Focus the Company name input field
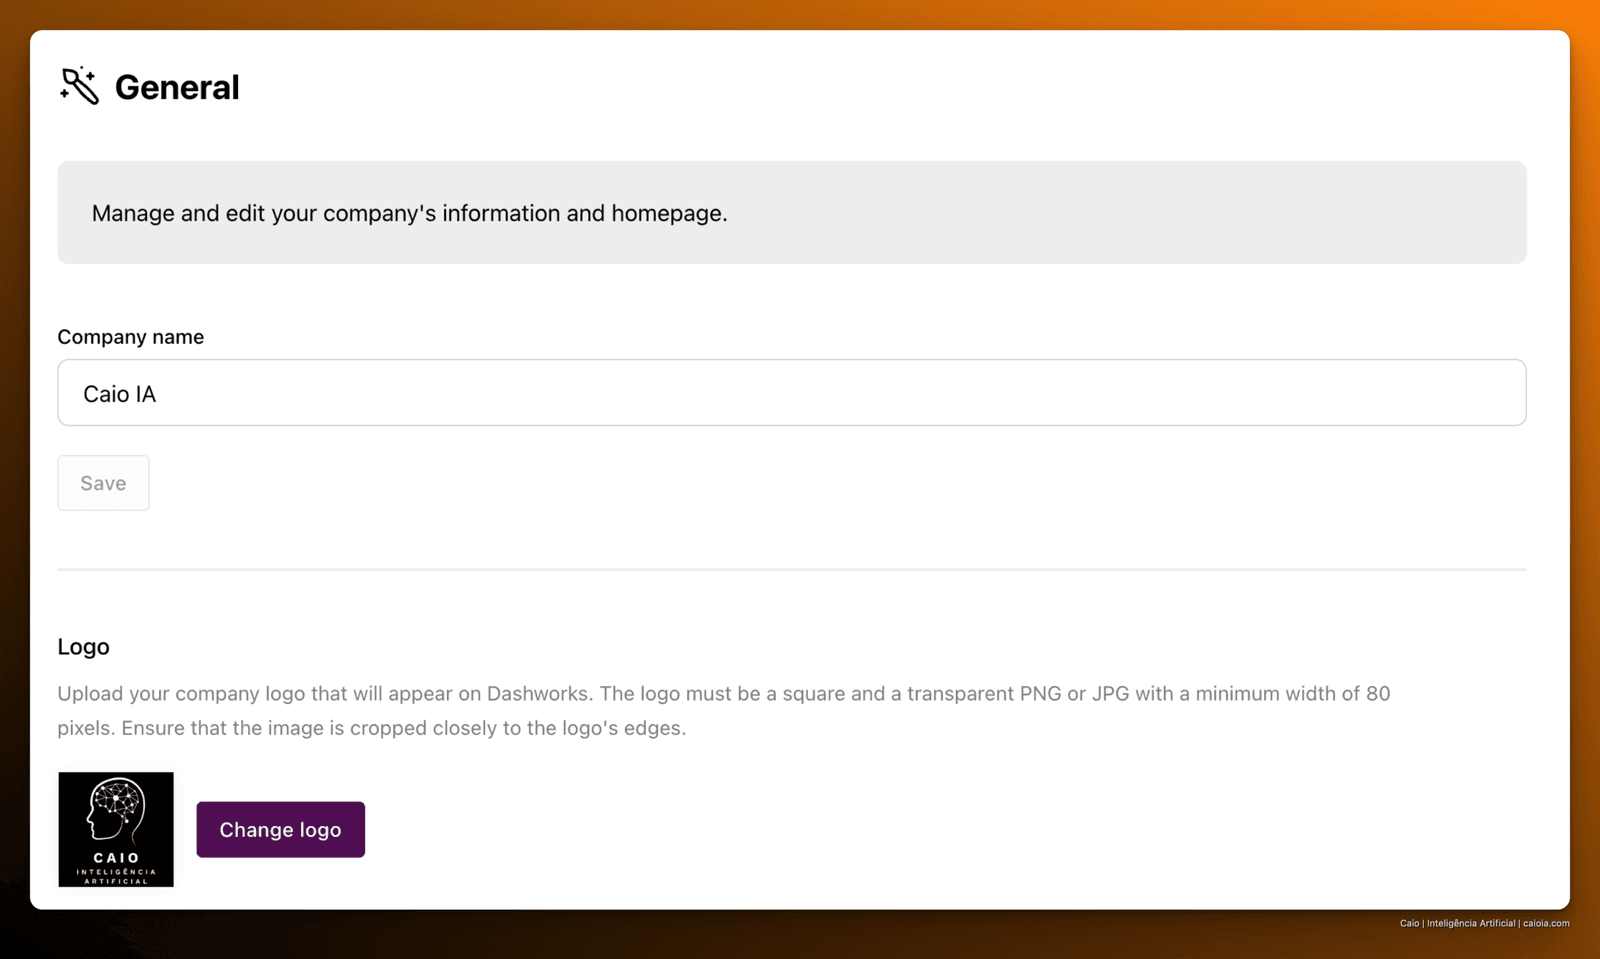The width and height of the screenshot is (1600, 959). pos(792,393)
